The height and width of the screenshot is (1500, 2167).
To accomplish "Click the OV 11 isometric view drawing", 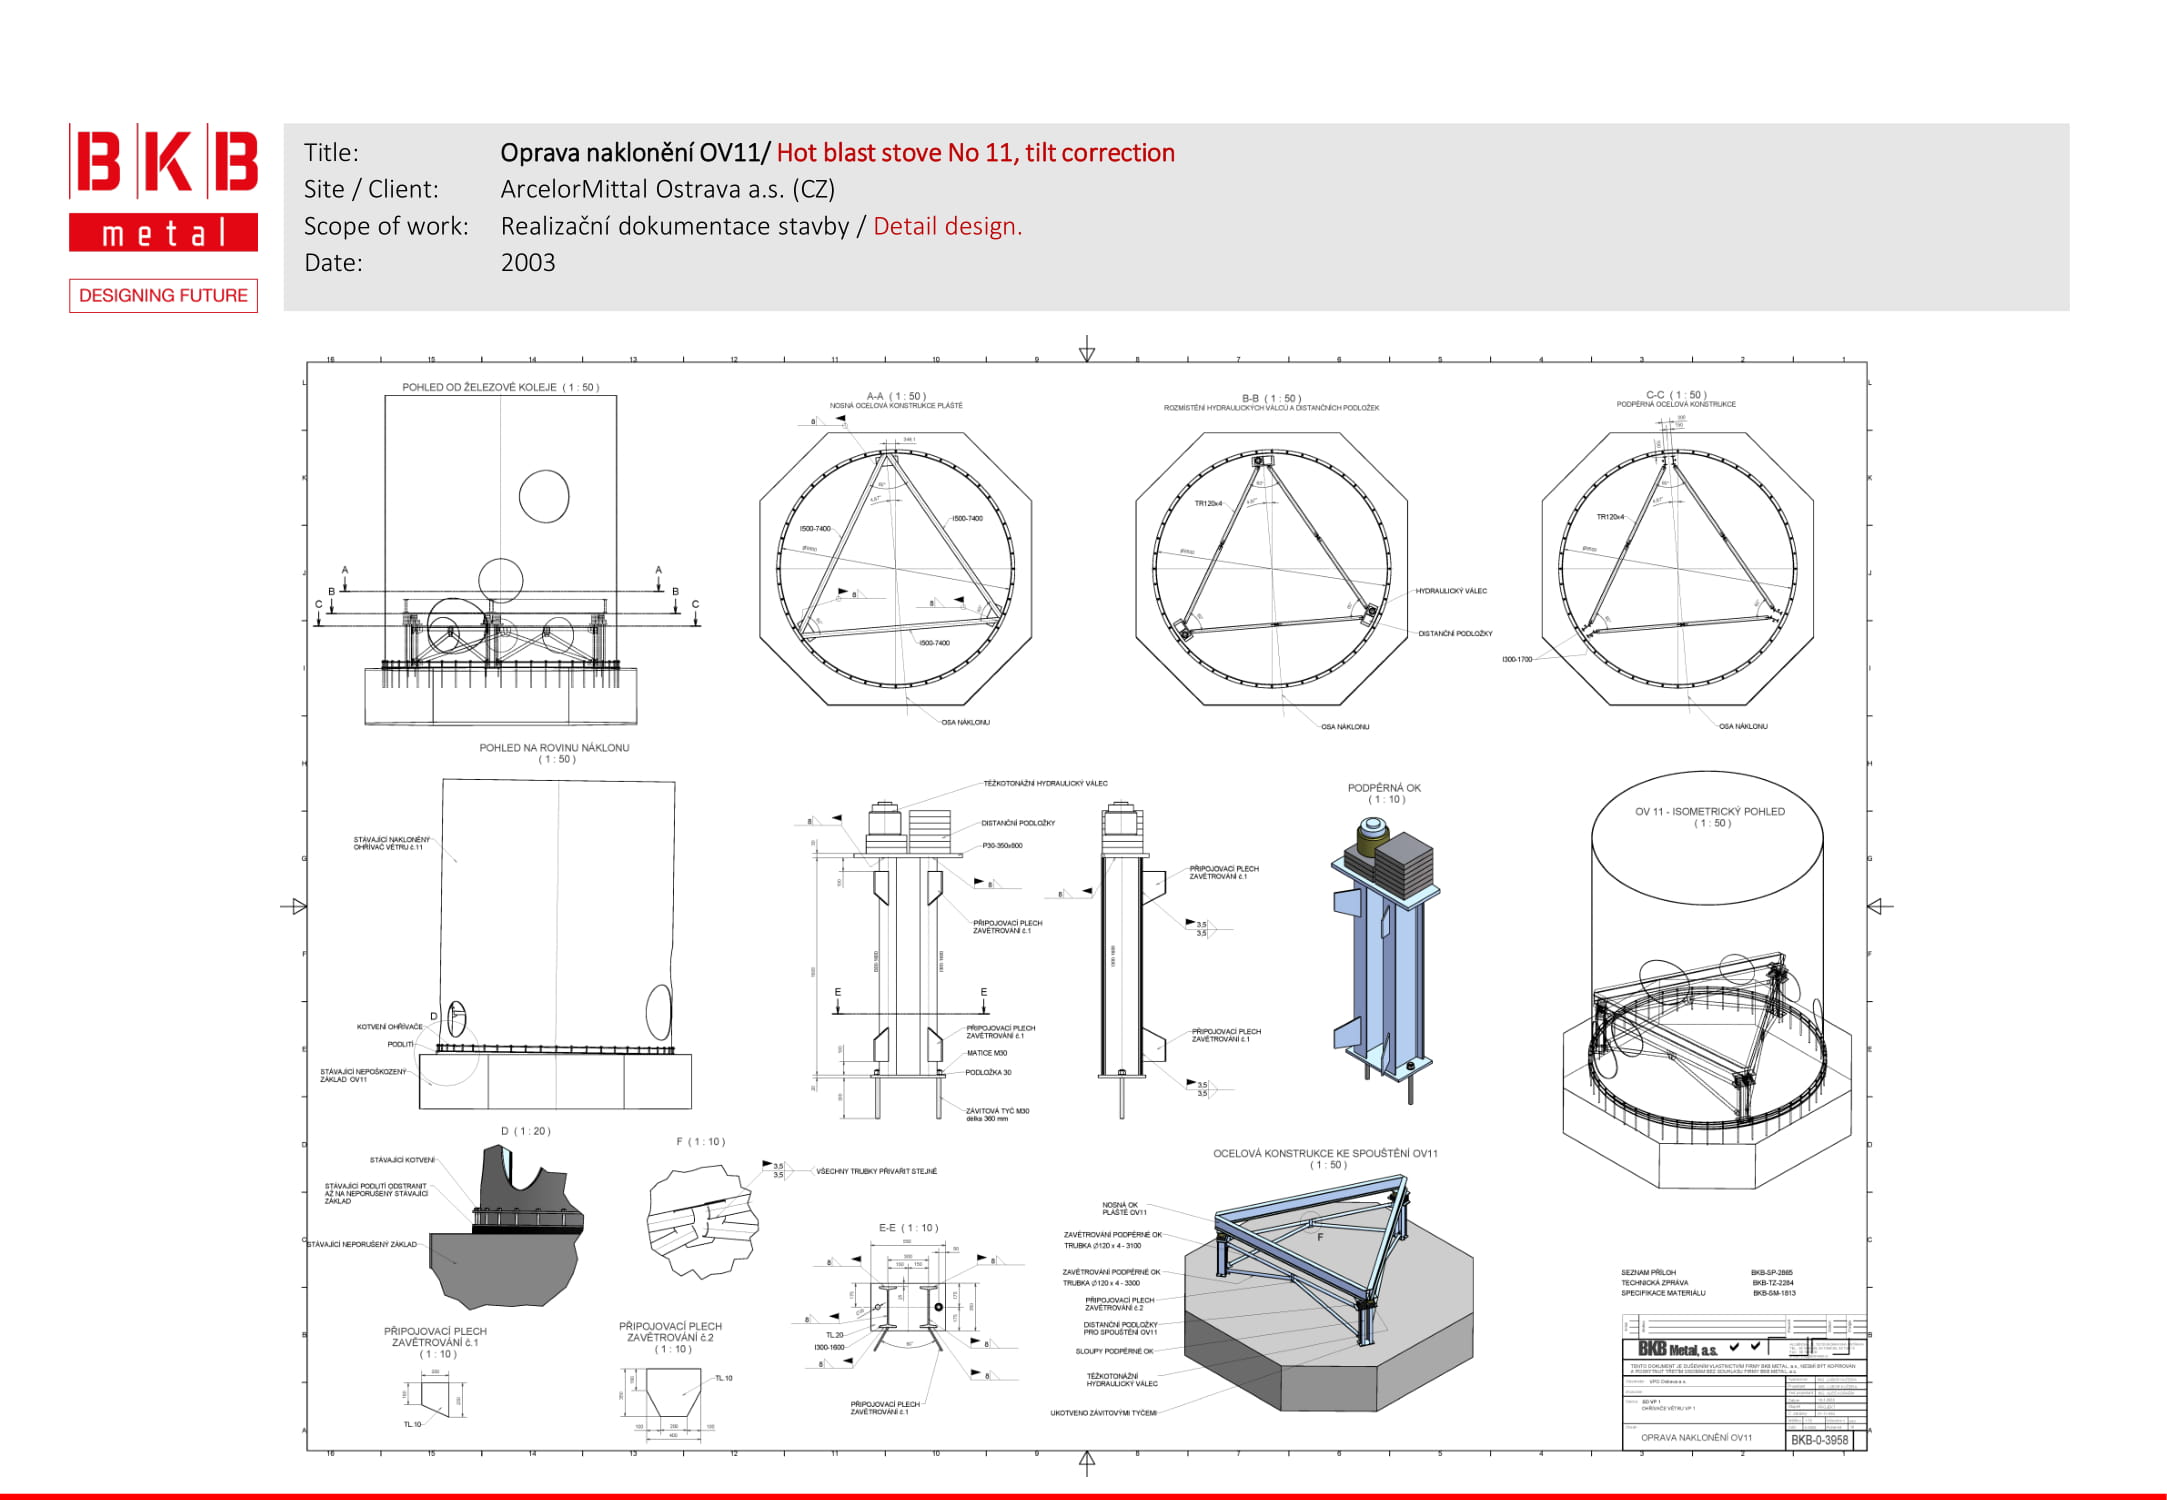I will (1707, 985).
